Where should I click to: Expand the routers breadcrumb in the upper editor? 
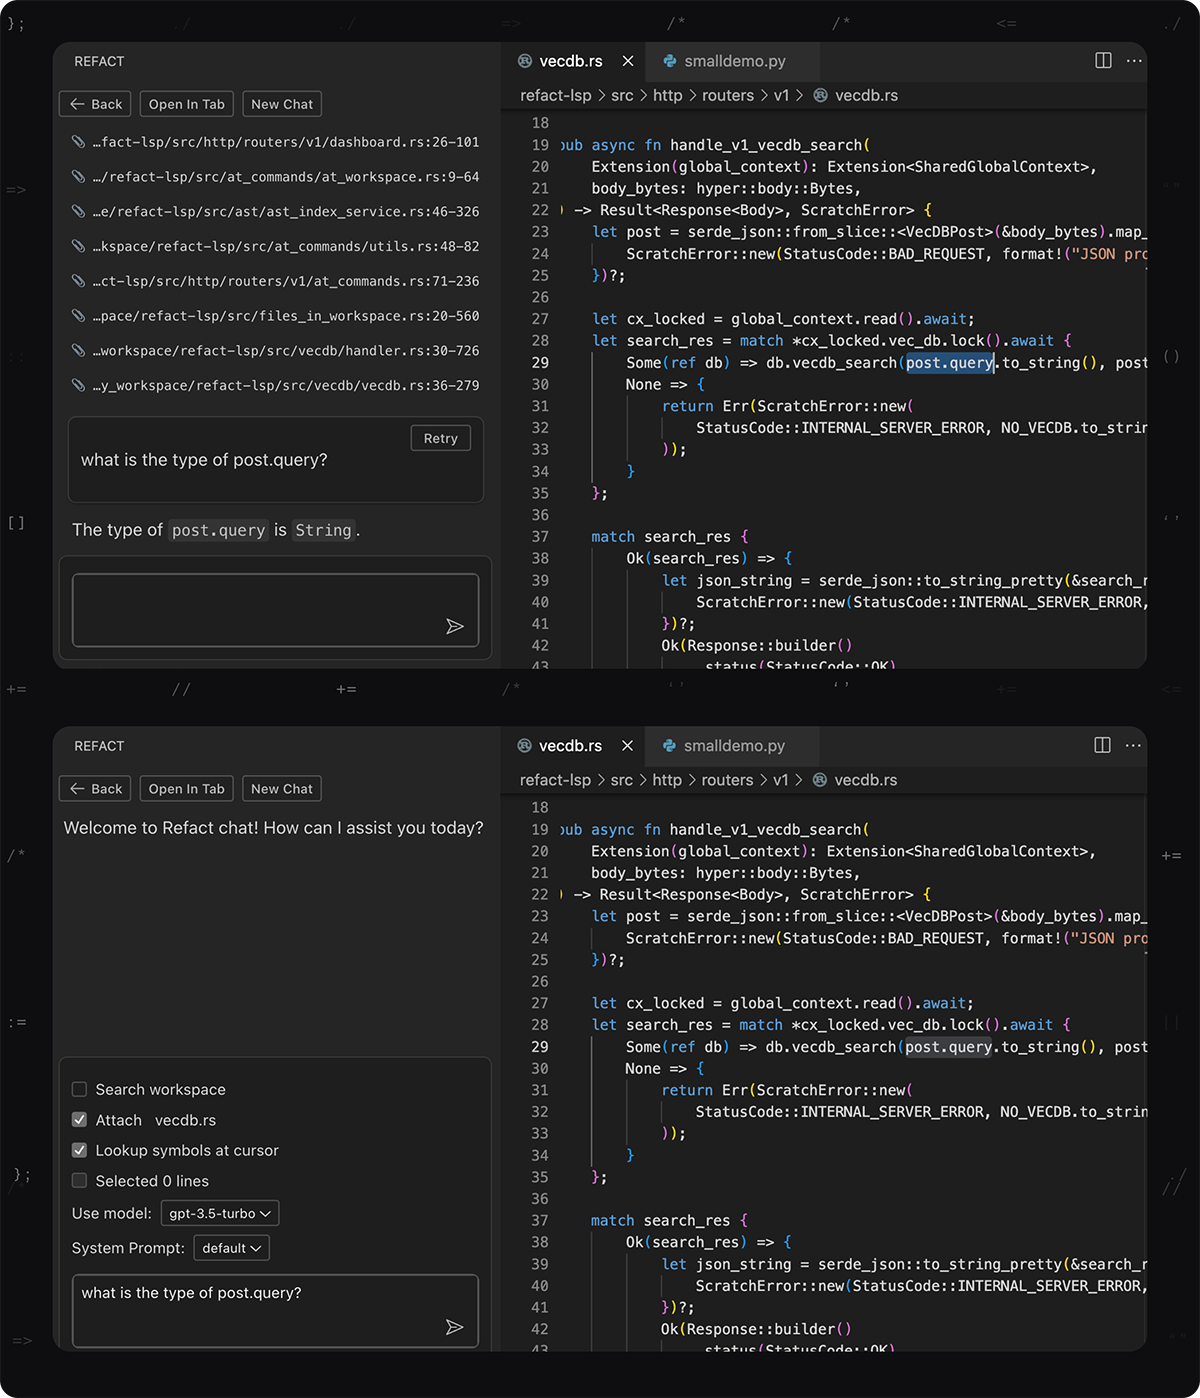point(727,96)
